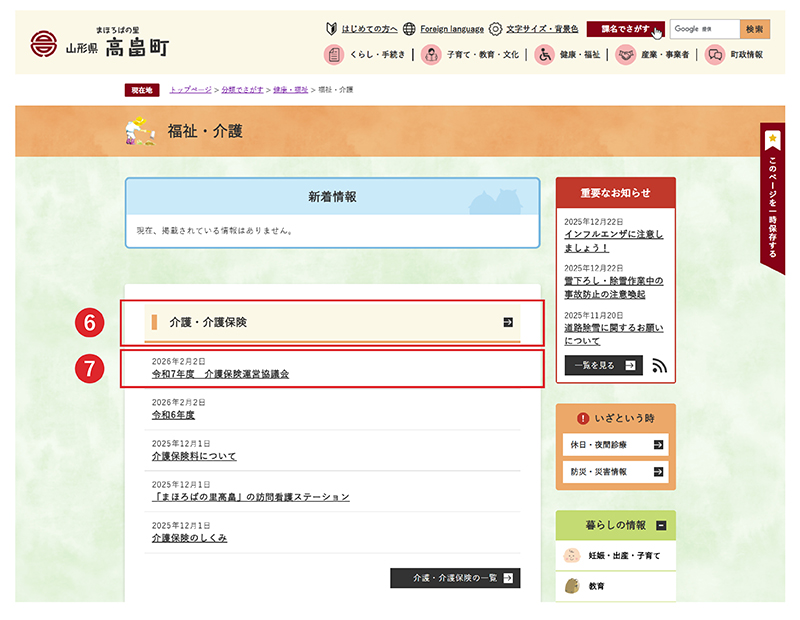Click the handshake icon for 産業・事業者

[626, 56]
